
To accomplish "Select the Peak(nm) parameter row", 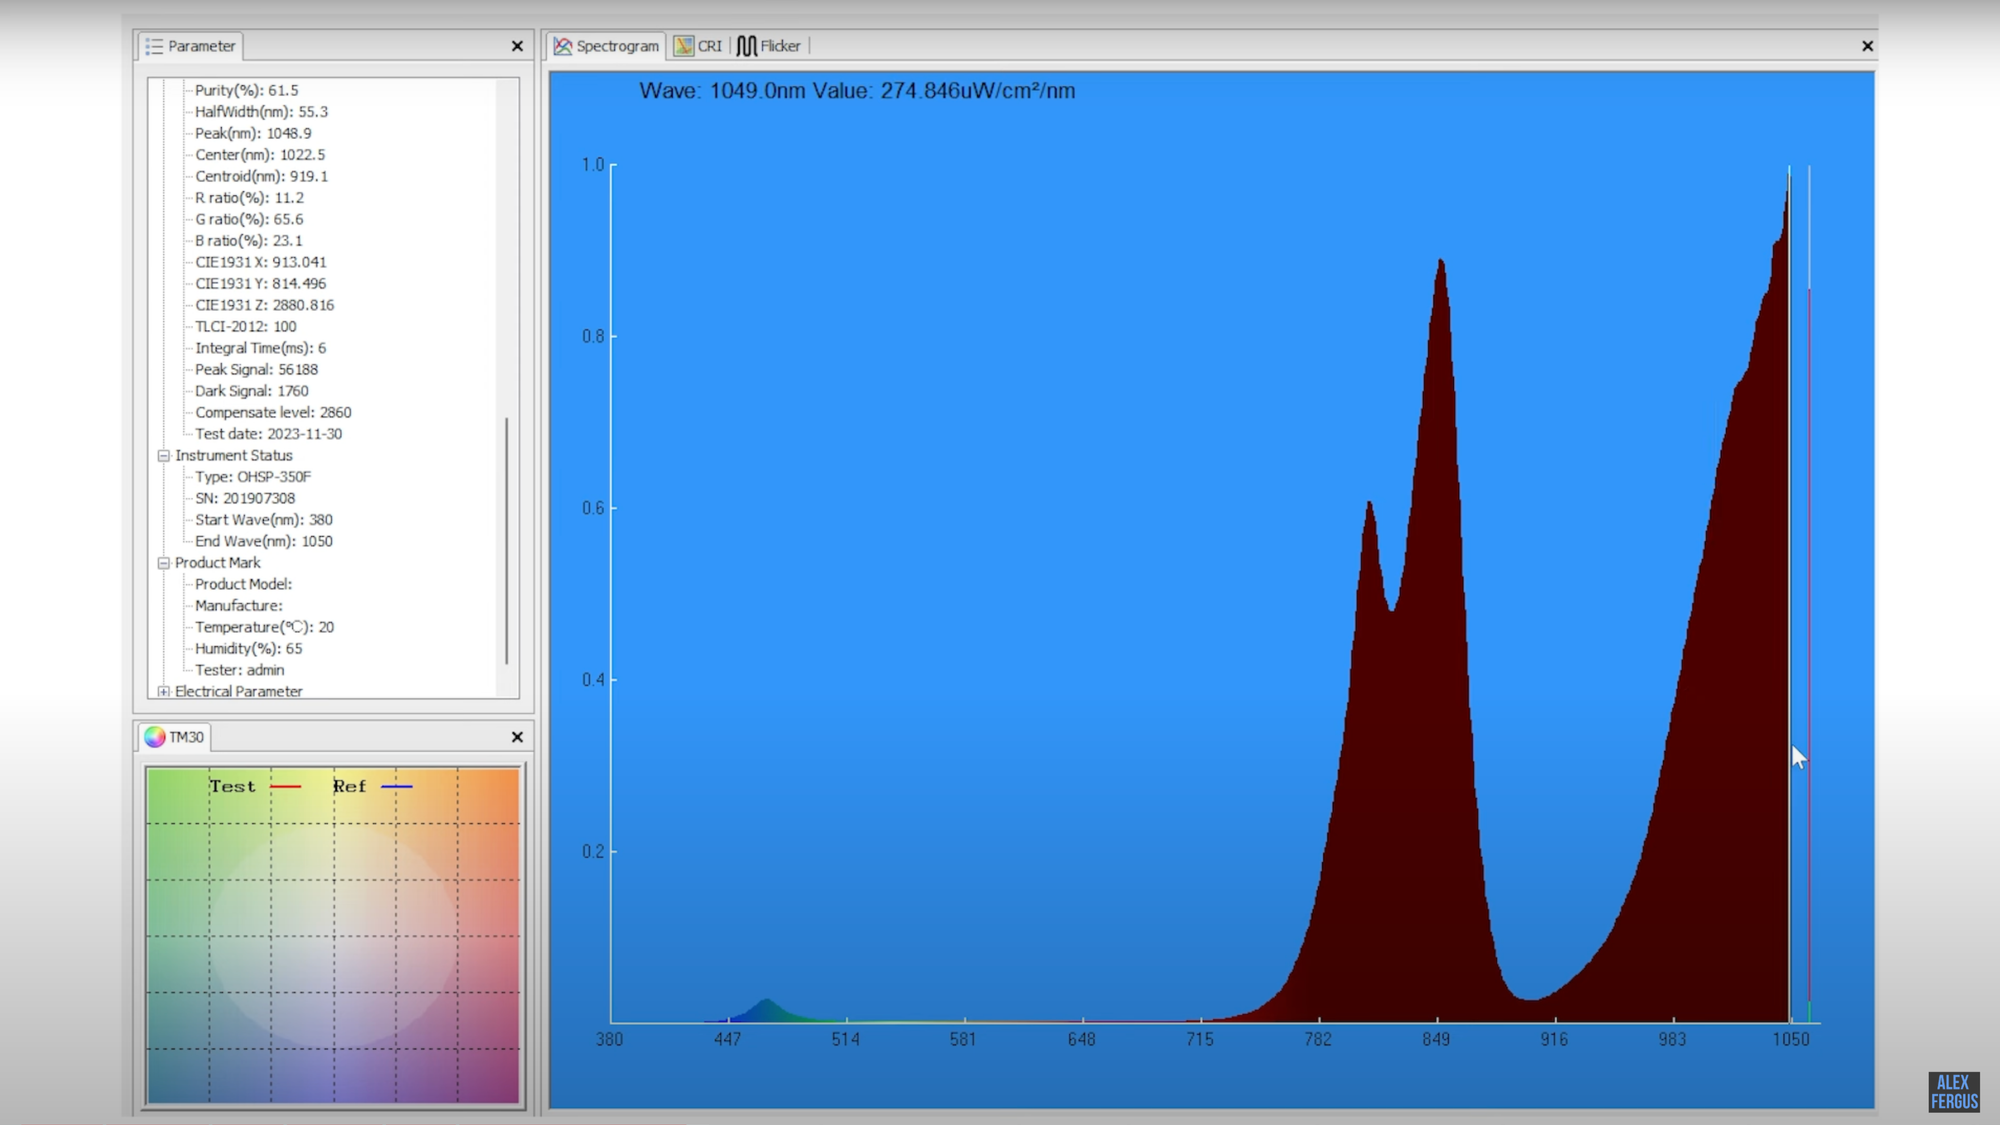I will pos(253,133).
